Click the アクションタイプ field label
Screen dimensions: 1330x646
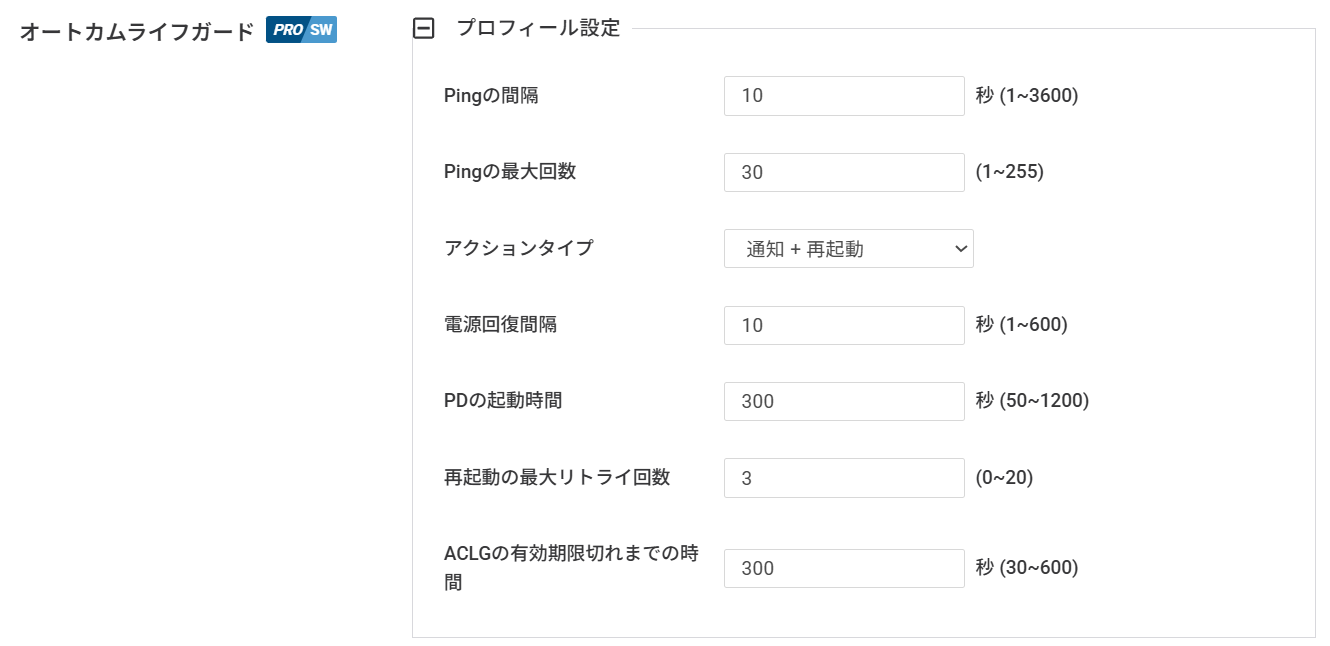pyautogui.click(x=518, y=248)
